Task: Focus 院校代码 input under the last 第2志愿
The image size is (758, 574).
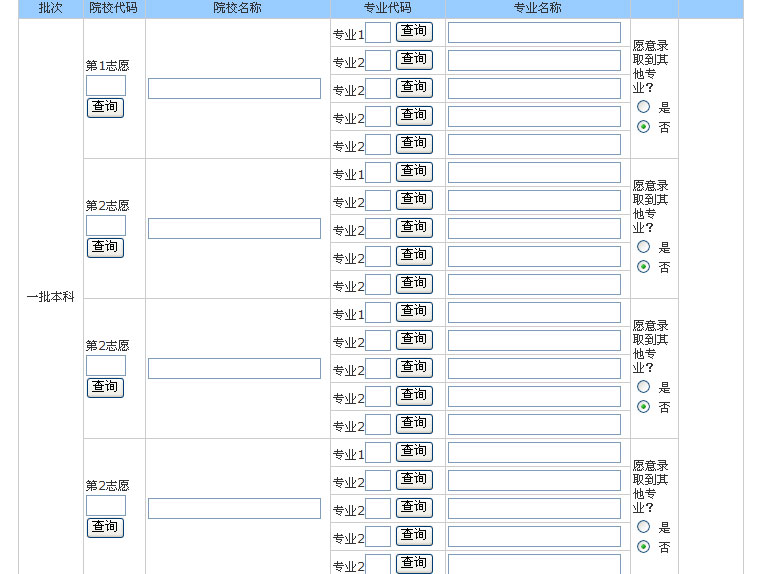Action: (106, 505)
